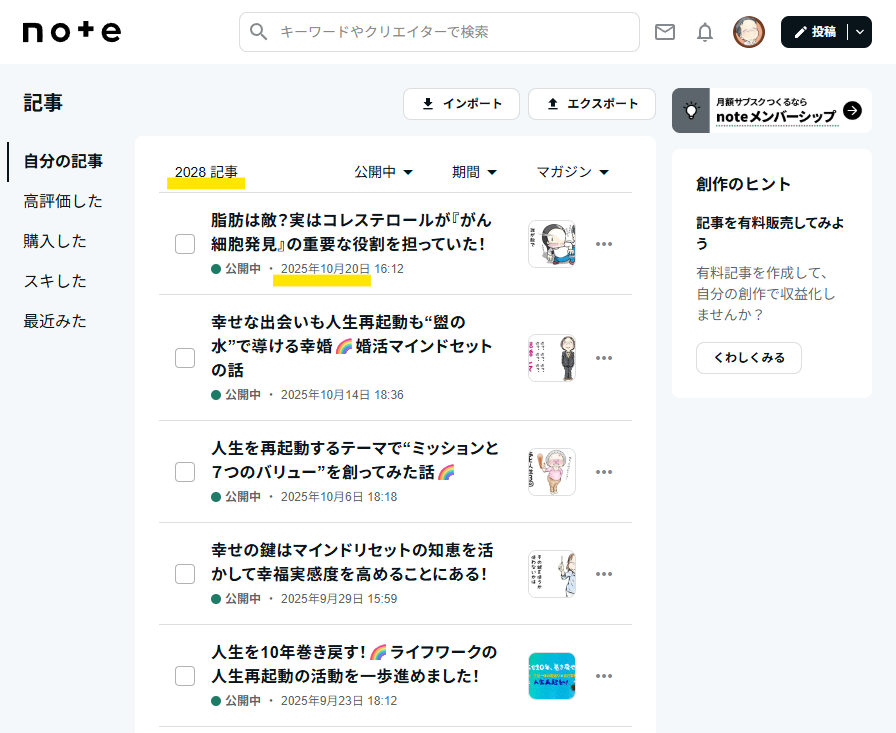The image size is (896, 733).
Task: Open more options for 2025年10月14日 article
Action: pos(604,358)
